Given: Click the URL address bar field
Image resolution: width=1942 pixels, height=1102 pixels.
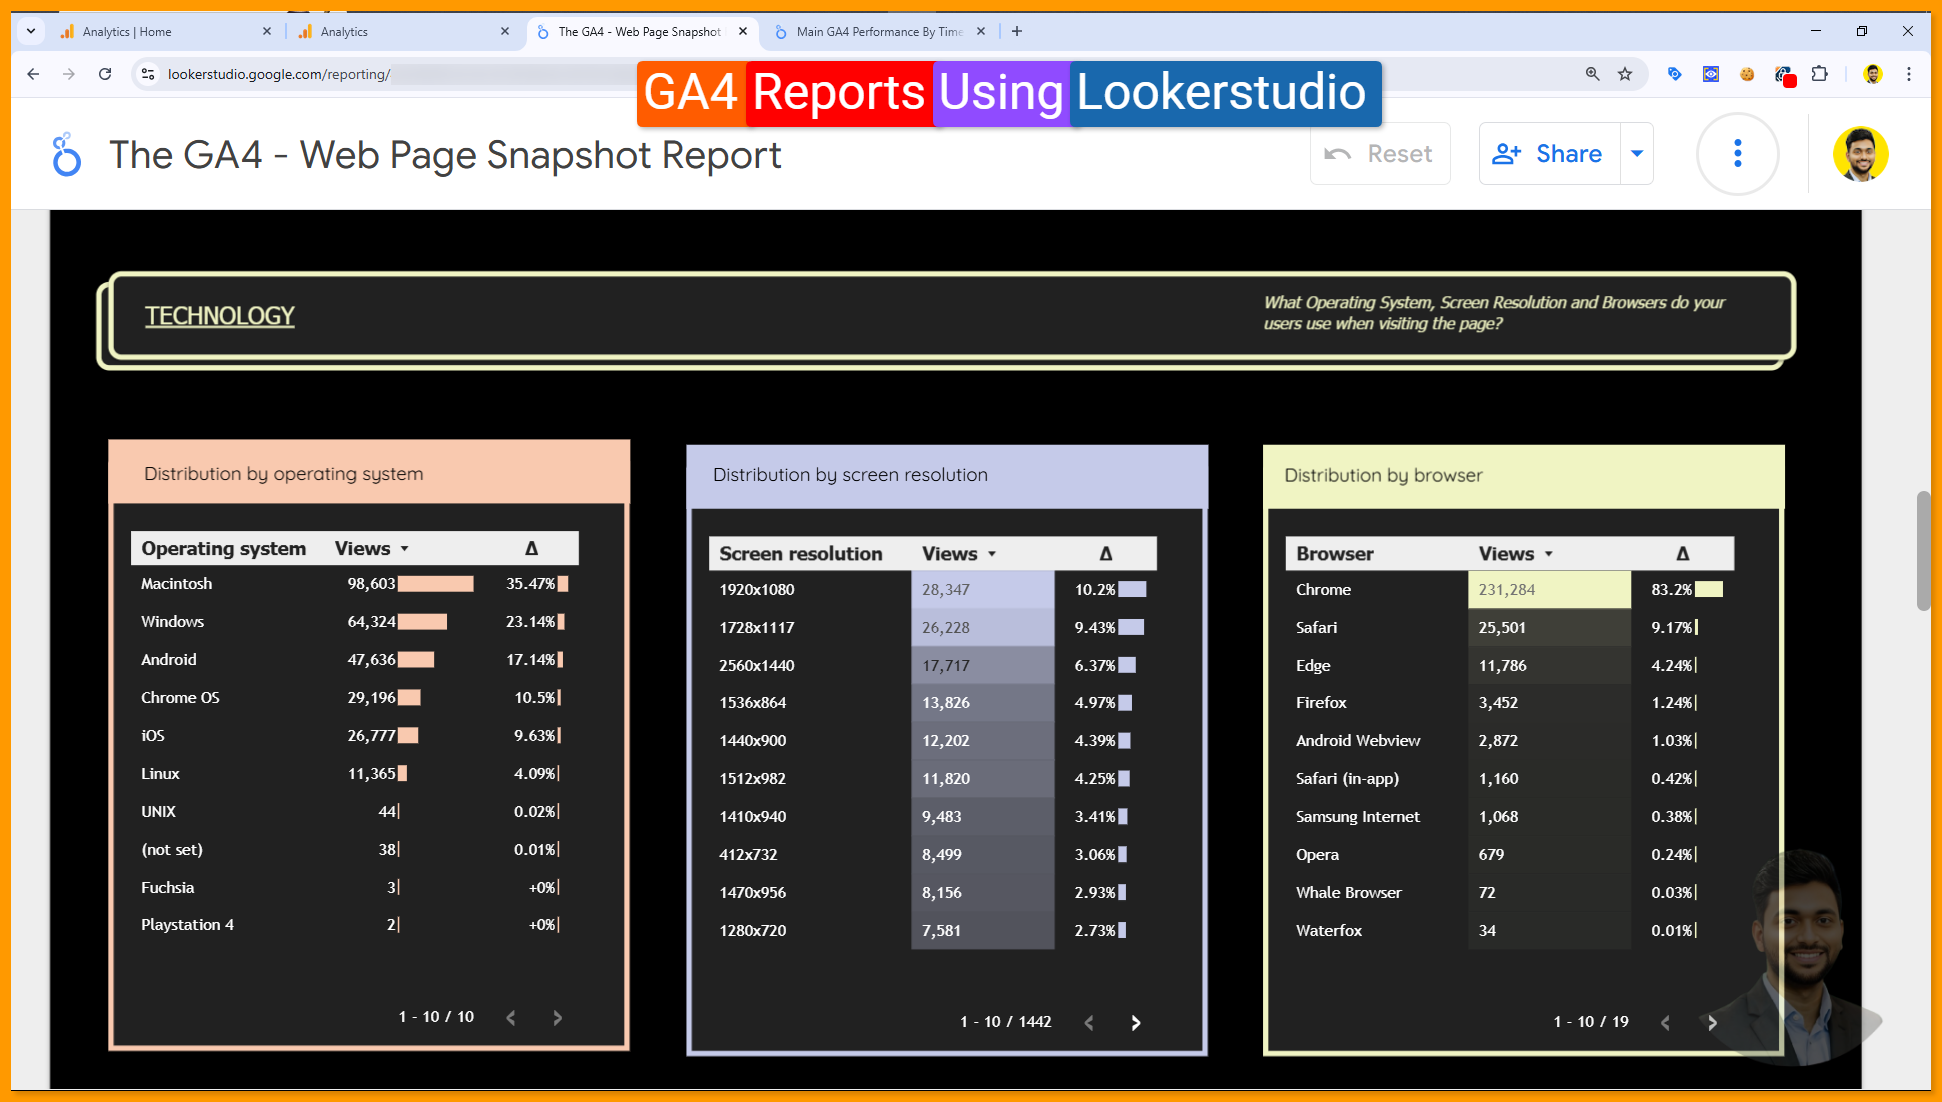Looking at the screenshot, I should tap(400, 74).
